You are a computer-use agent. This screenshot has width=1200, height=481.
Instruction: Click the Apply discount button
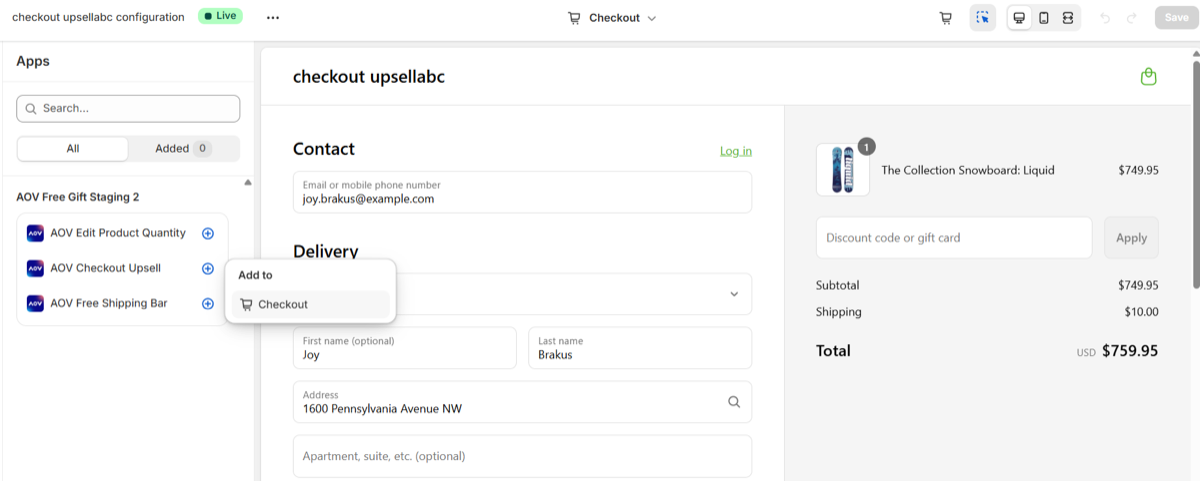coord(1131,238)
